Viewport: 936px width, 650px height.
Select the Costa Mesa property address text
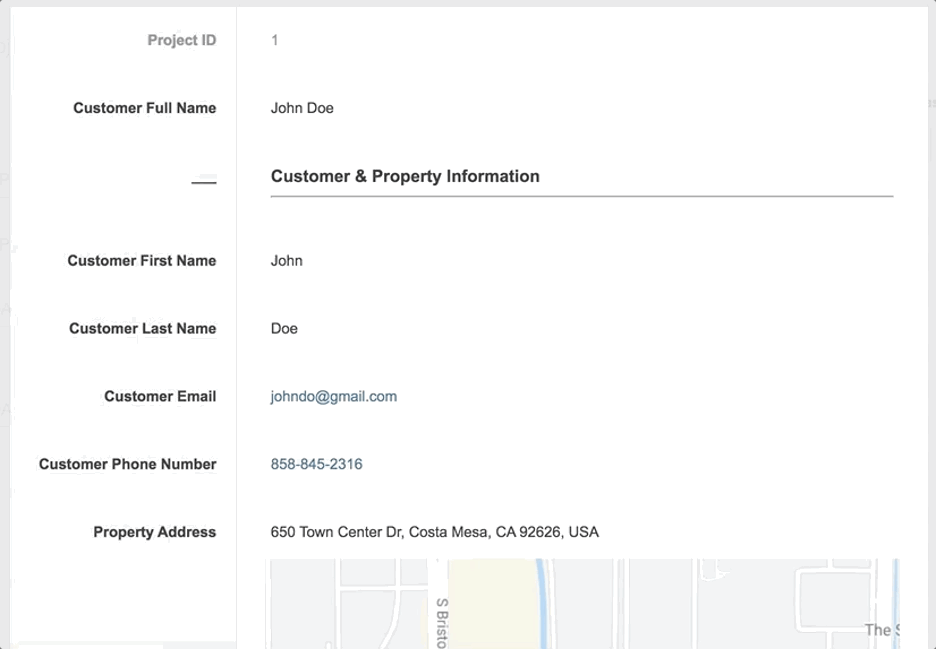pos(434,532)
